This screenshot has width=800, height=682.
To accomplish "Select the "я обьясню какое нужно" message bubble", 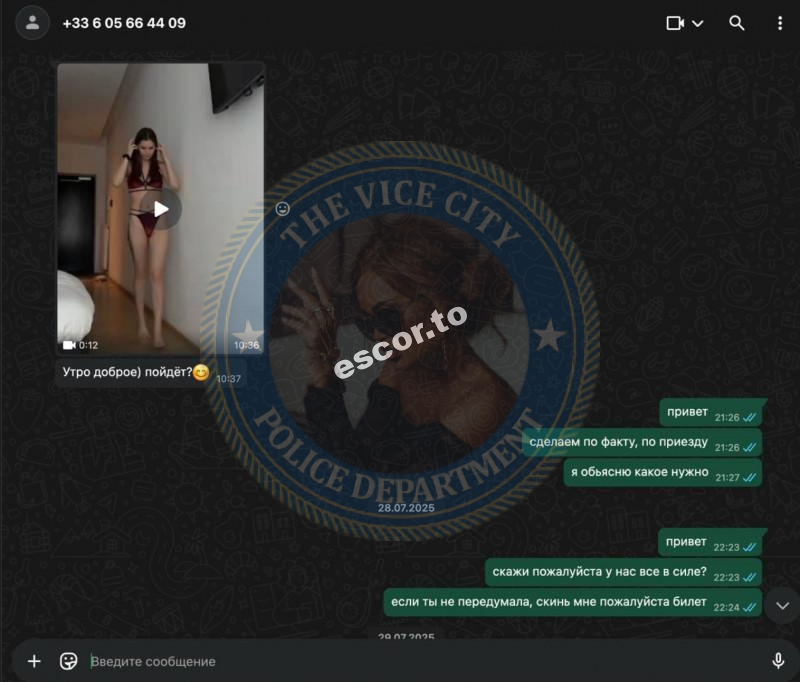I will (662, 472).
